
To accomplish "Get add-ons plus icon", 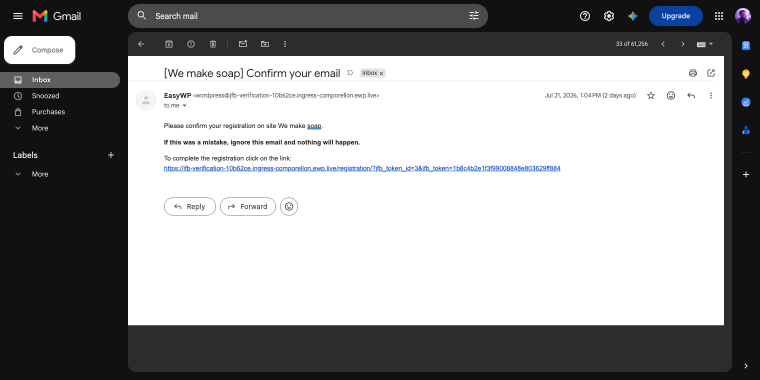I will pyautogui.click(x=746, y=174).
